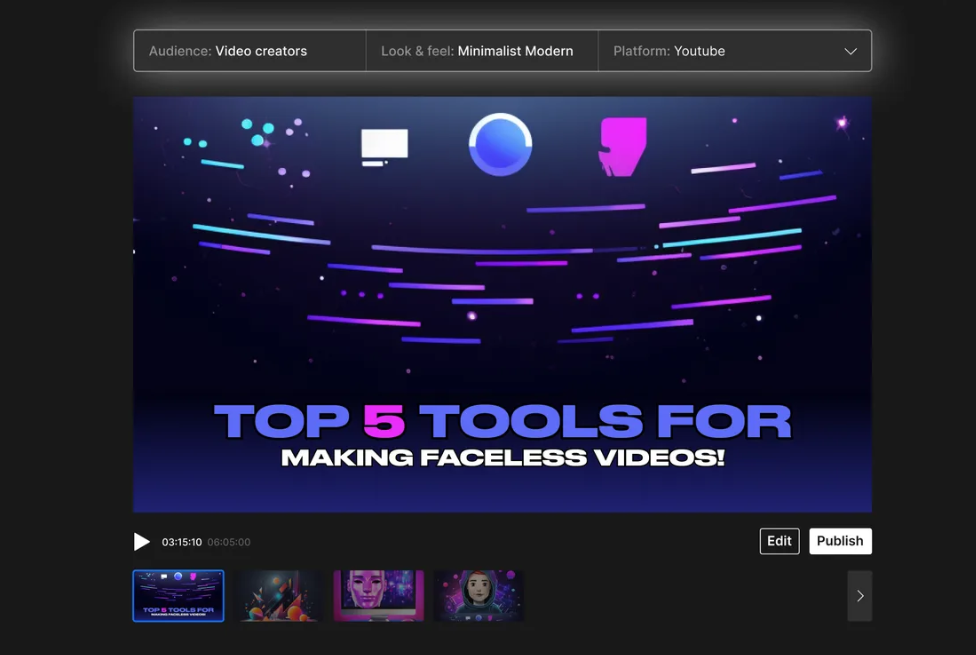
Task: Select the colorful abstract shapes thumbnail
Action: tap(278, 596)
